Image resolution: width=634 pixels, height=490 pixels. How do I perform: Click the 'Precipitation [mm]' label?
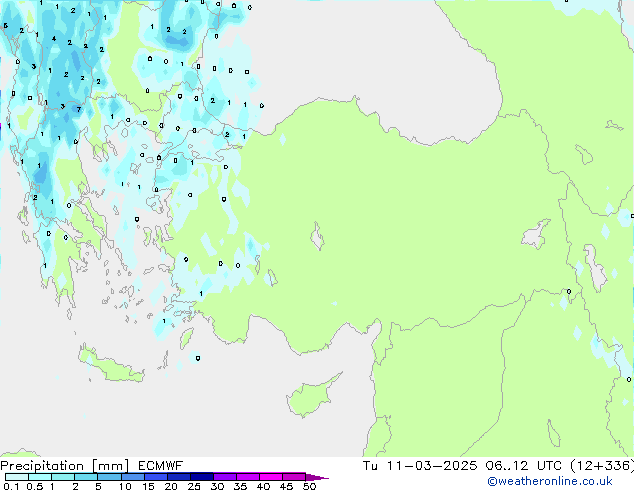point(65,466)
